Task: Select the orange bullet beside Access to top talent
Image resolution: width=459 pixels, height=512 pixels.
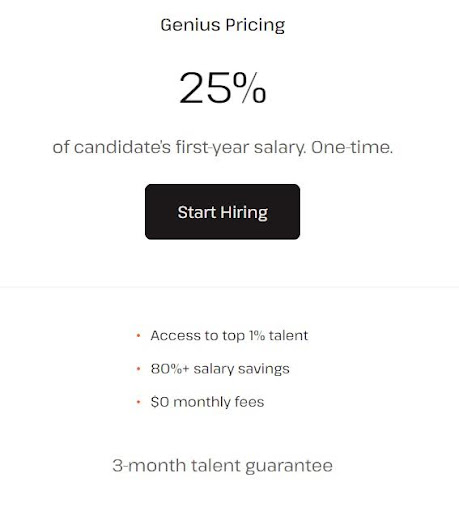Action: pyautogui.click(x=139, y=336)
